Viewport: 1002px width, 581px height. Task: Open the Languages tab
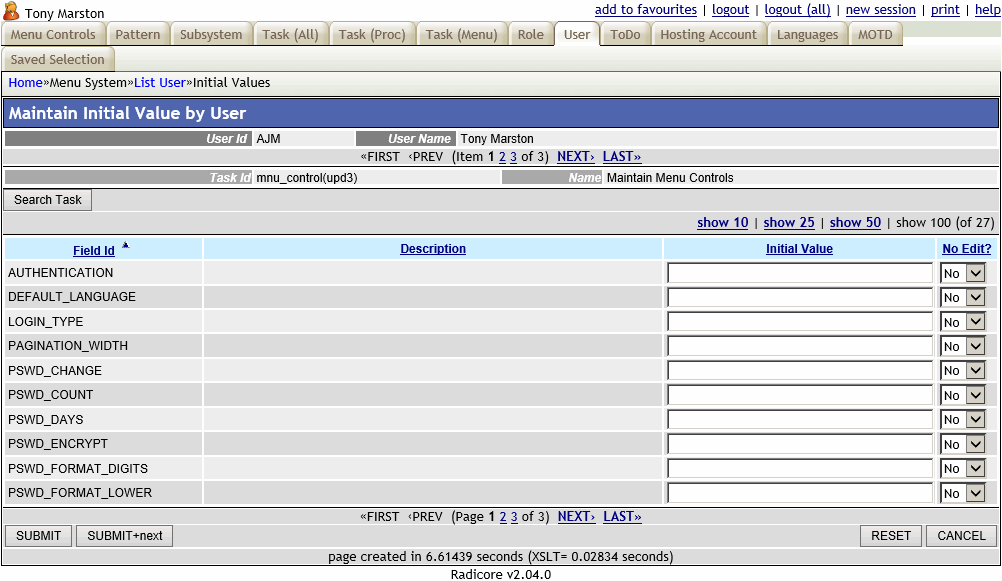click(x=807, y=33)
